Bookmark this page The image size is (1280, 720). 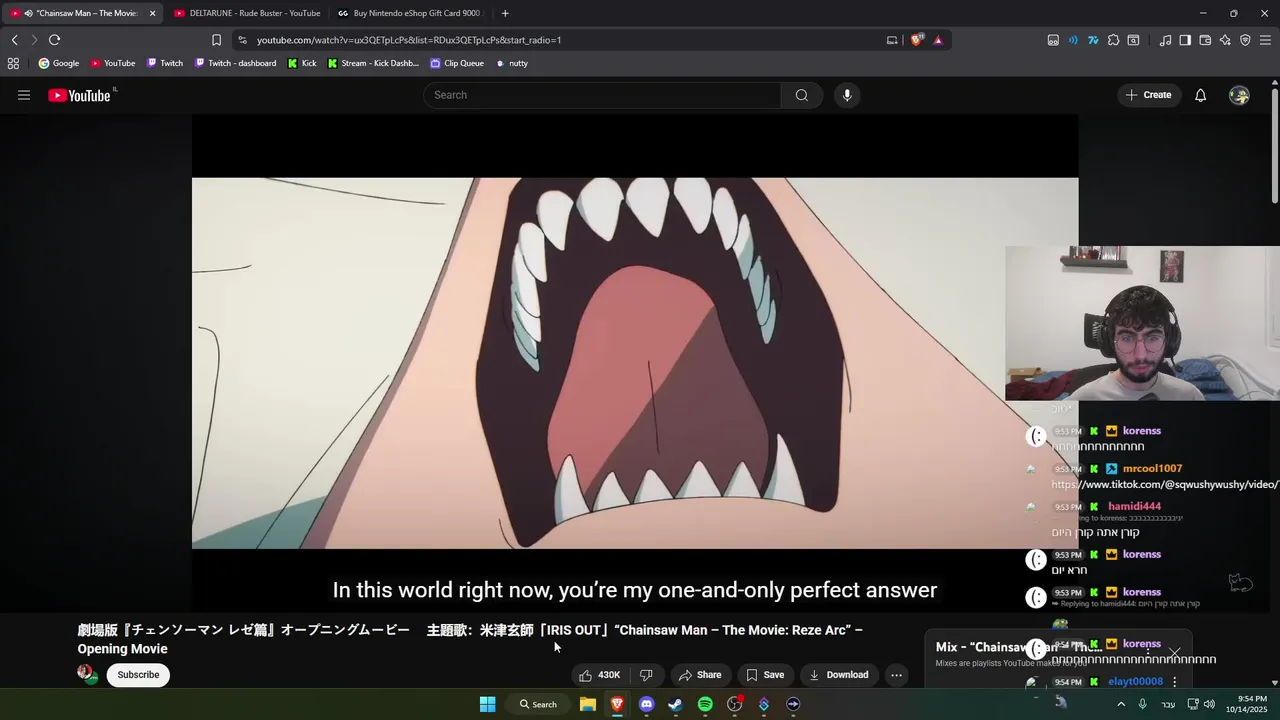(216, 40)
